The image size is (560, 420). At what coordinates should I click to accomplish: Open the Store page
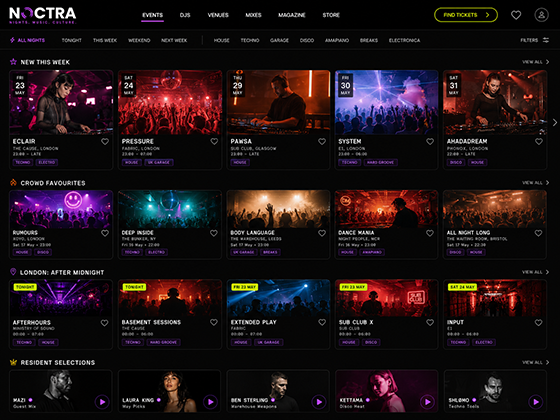331,15
